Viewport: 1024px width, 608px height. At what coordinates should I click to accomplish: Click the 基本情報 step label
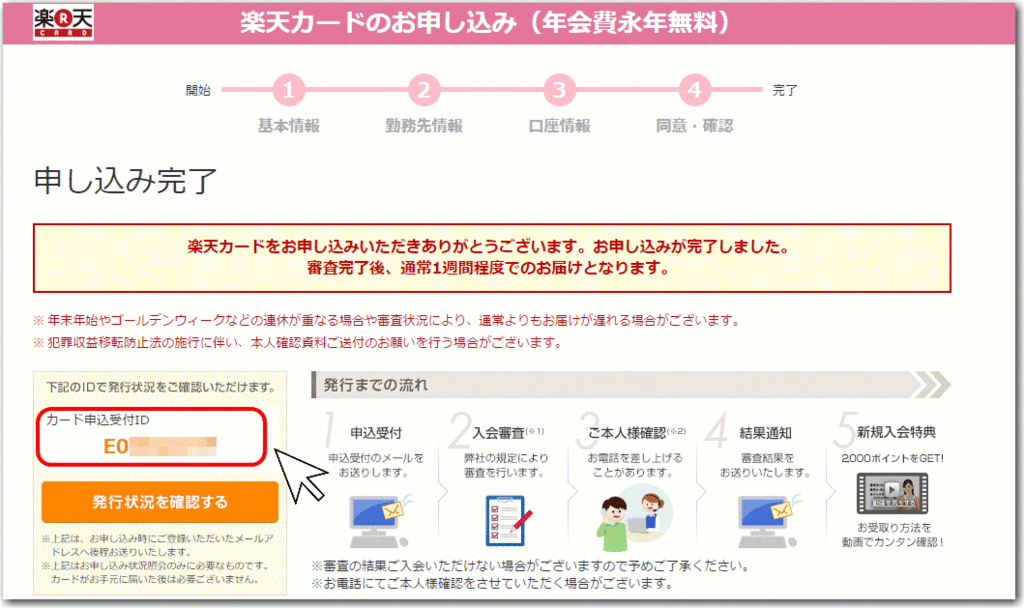coord(289,125)
